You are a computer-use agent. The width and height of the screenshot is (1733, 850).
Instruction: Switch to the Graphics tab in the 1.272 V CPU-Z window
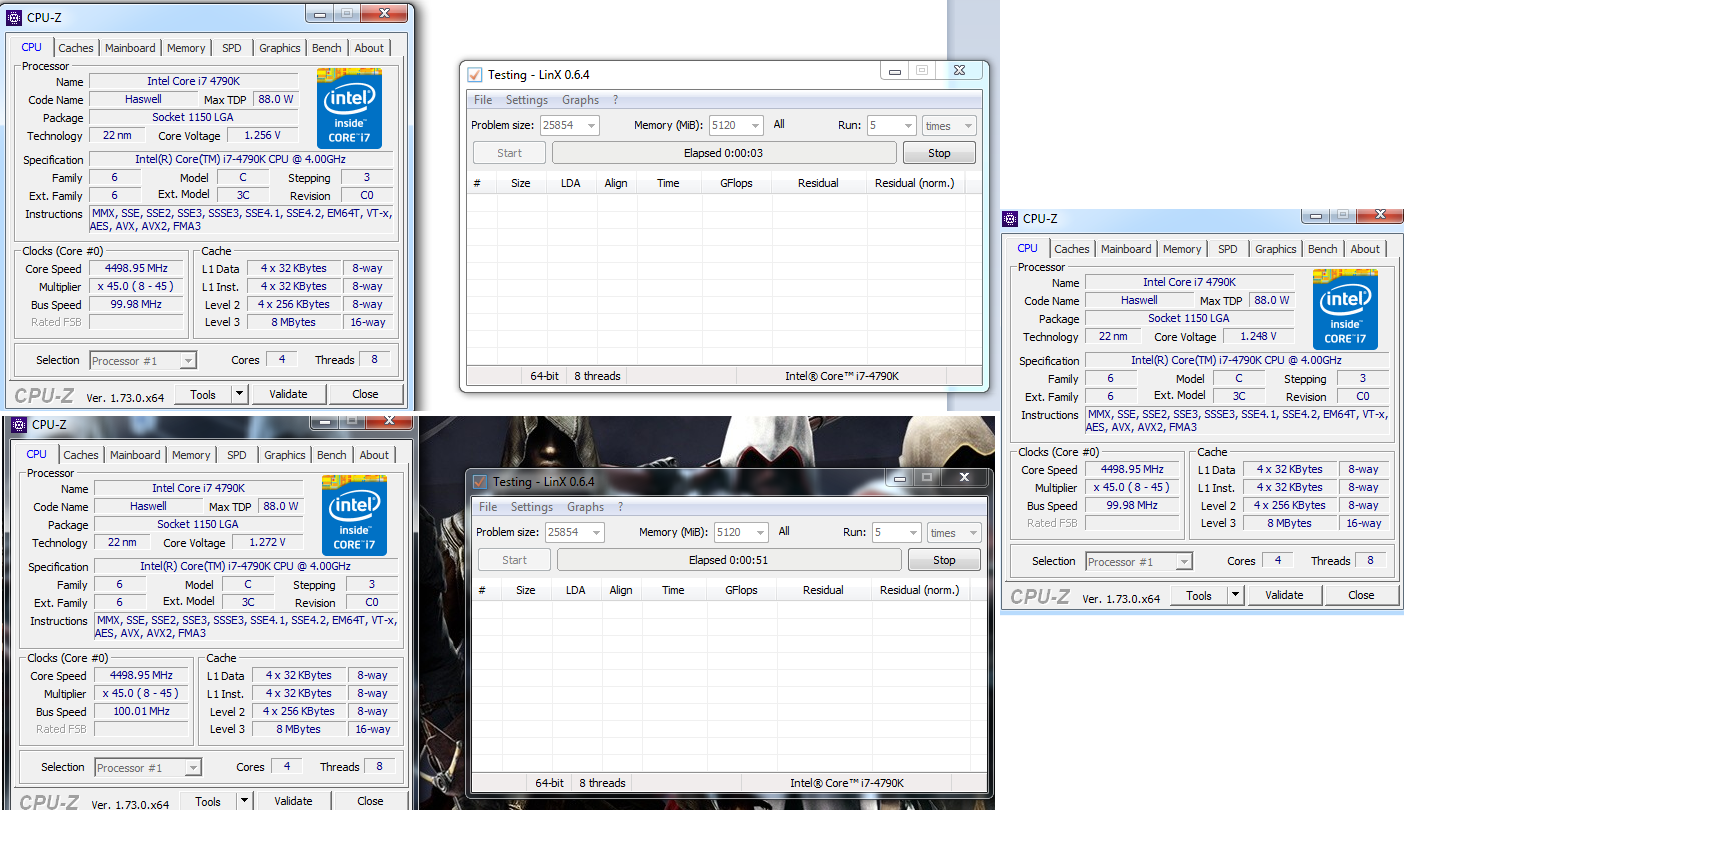pyautogui.click(x=285, y=455)
